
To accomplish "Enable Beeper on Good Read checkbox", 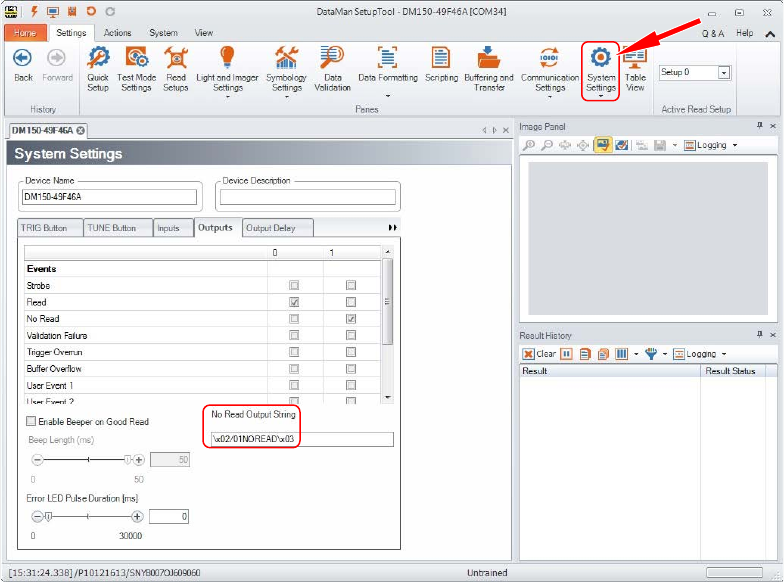I will 31,422.
